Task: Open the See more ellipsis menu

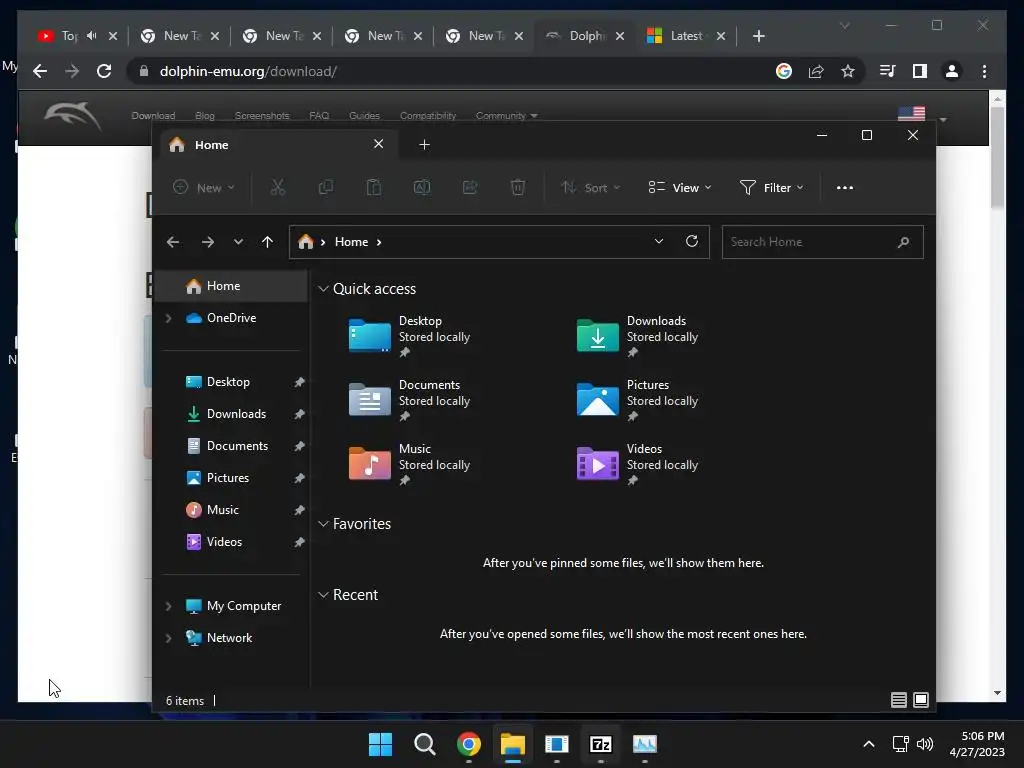Action: [x=844, y=187]
